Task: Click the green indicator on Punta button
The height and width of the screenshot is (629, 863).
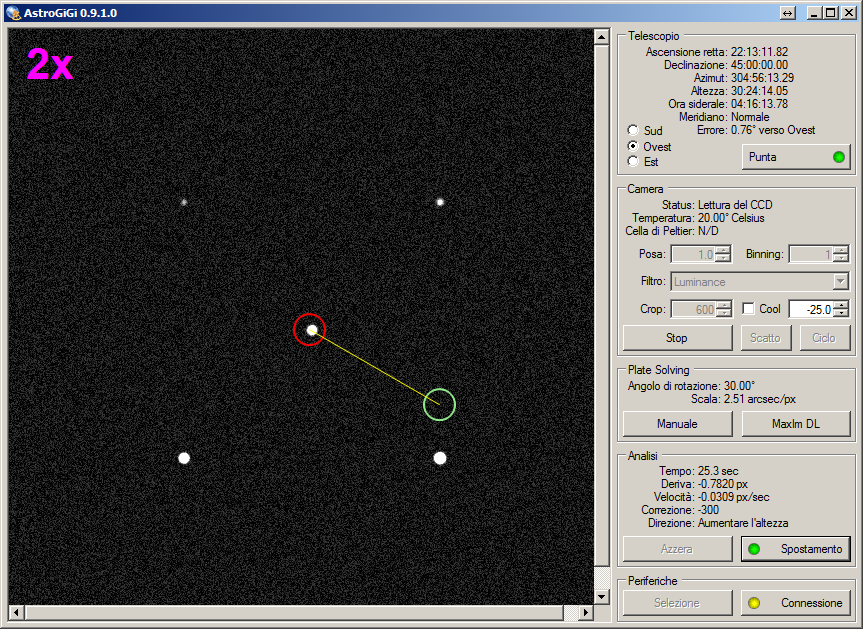Action: coord(839,157)
